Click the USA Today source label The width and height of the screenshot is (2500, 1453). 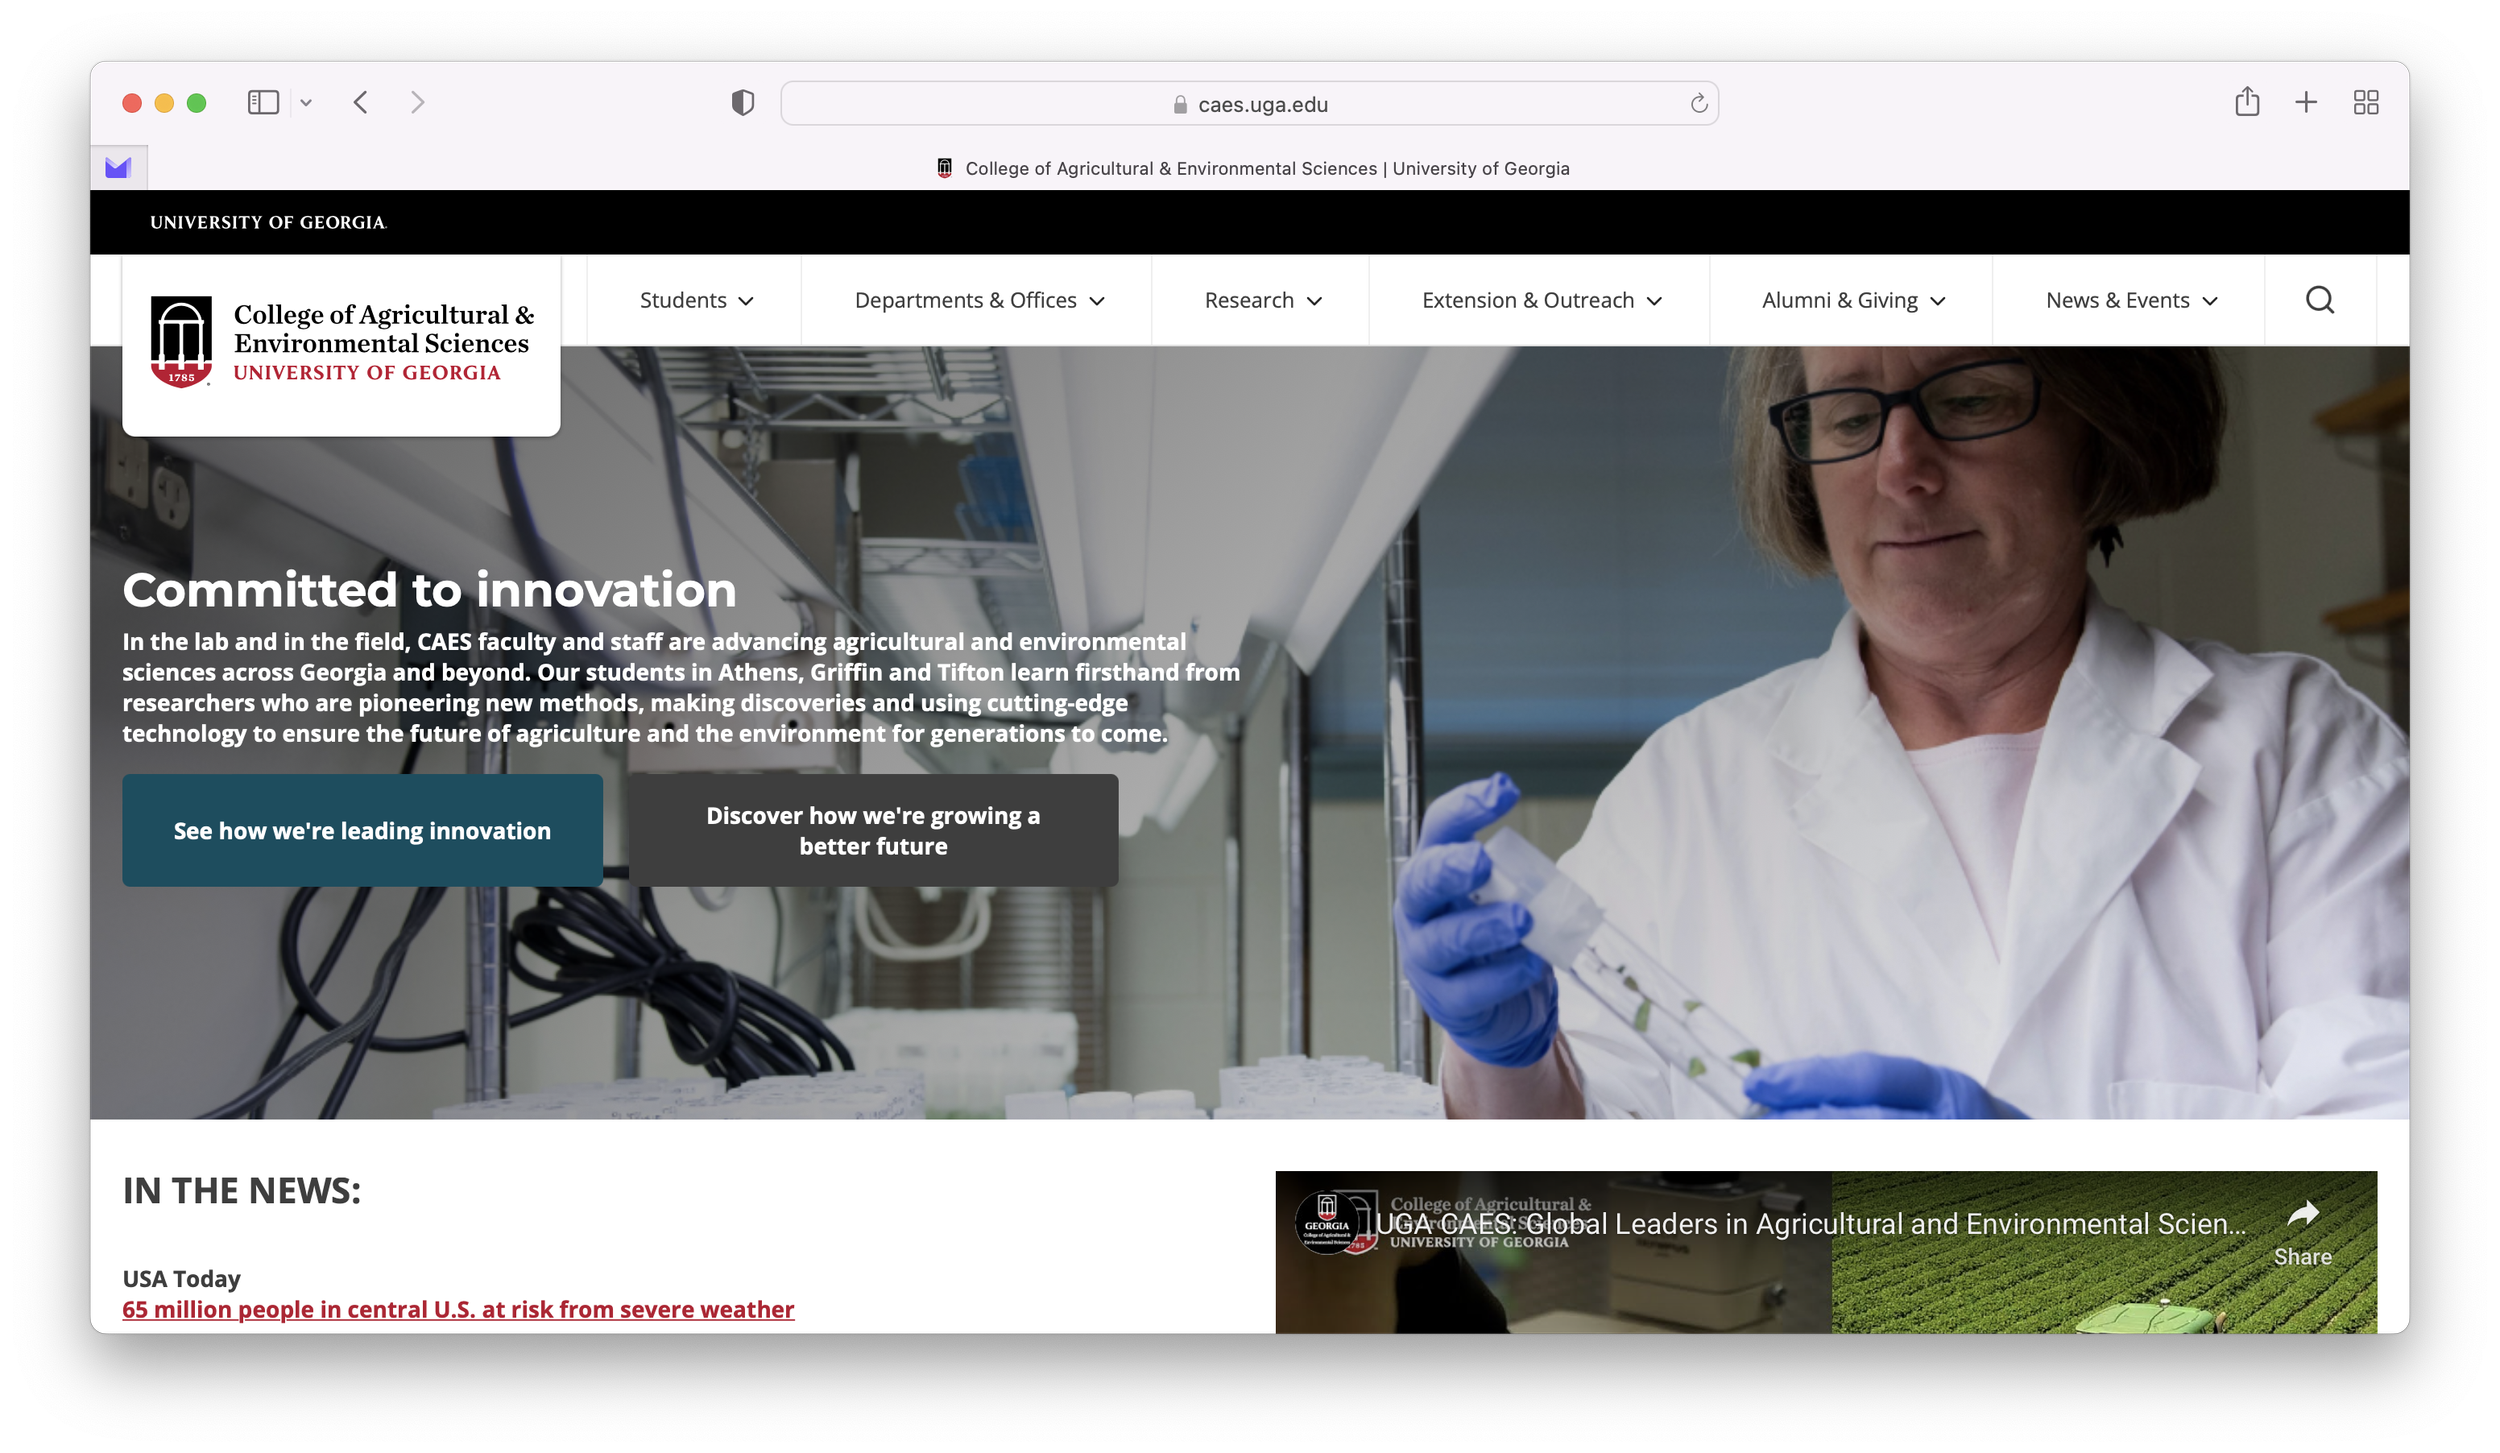click(181, 1279)
